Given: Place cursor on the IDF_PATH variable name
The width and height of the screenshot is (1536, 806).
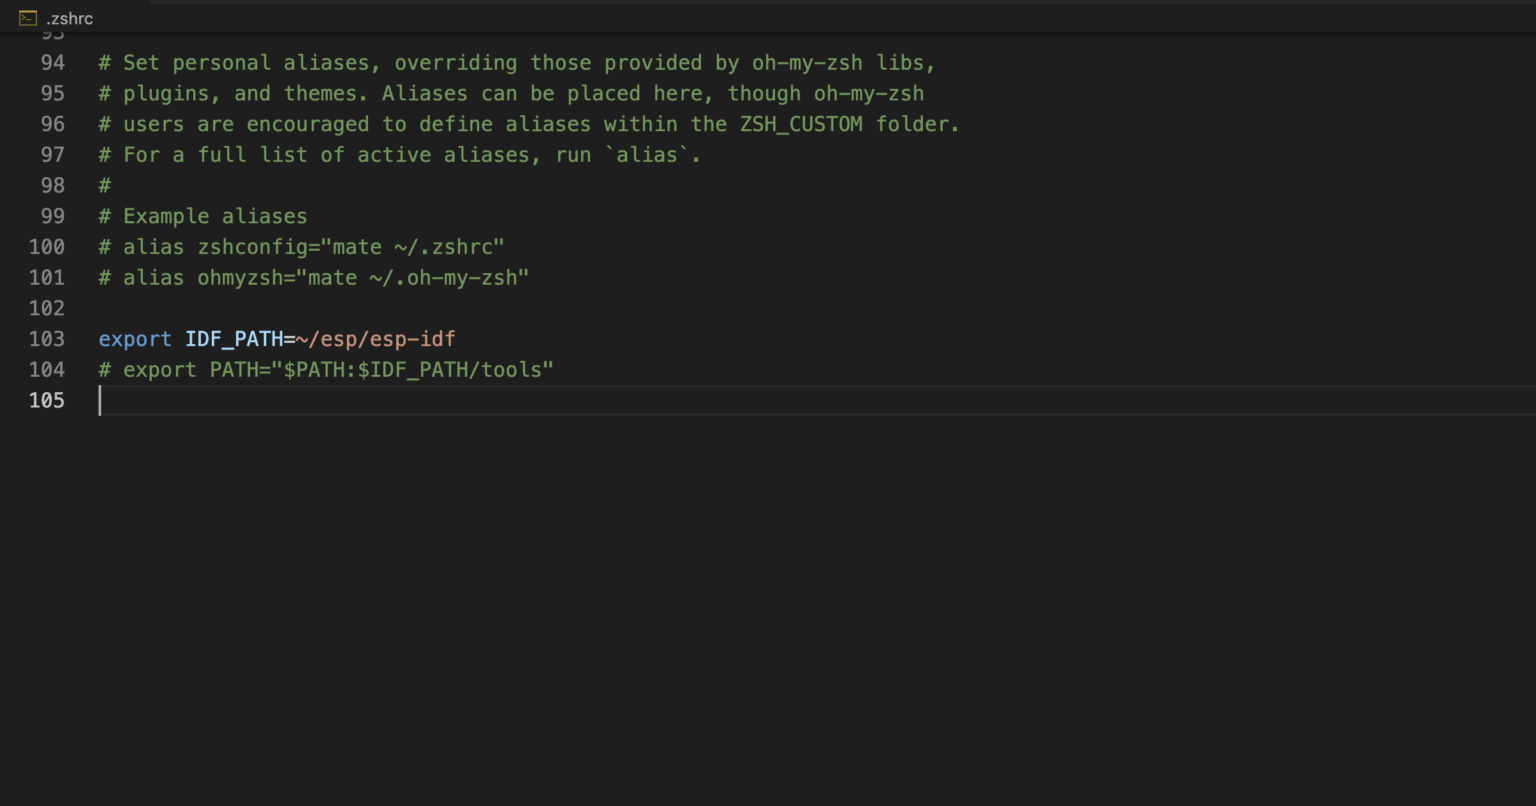Looking at the screenshot, I should [234, 339].
